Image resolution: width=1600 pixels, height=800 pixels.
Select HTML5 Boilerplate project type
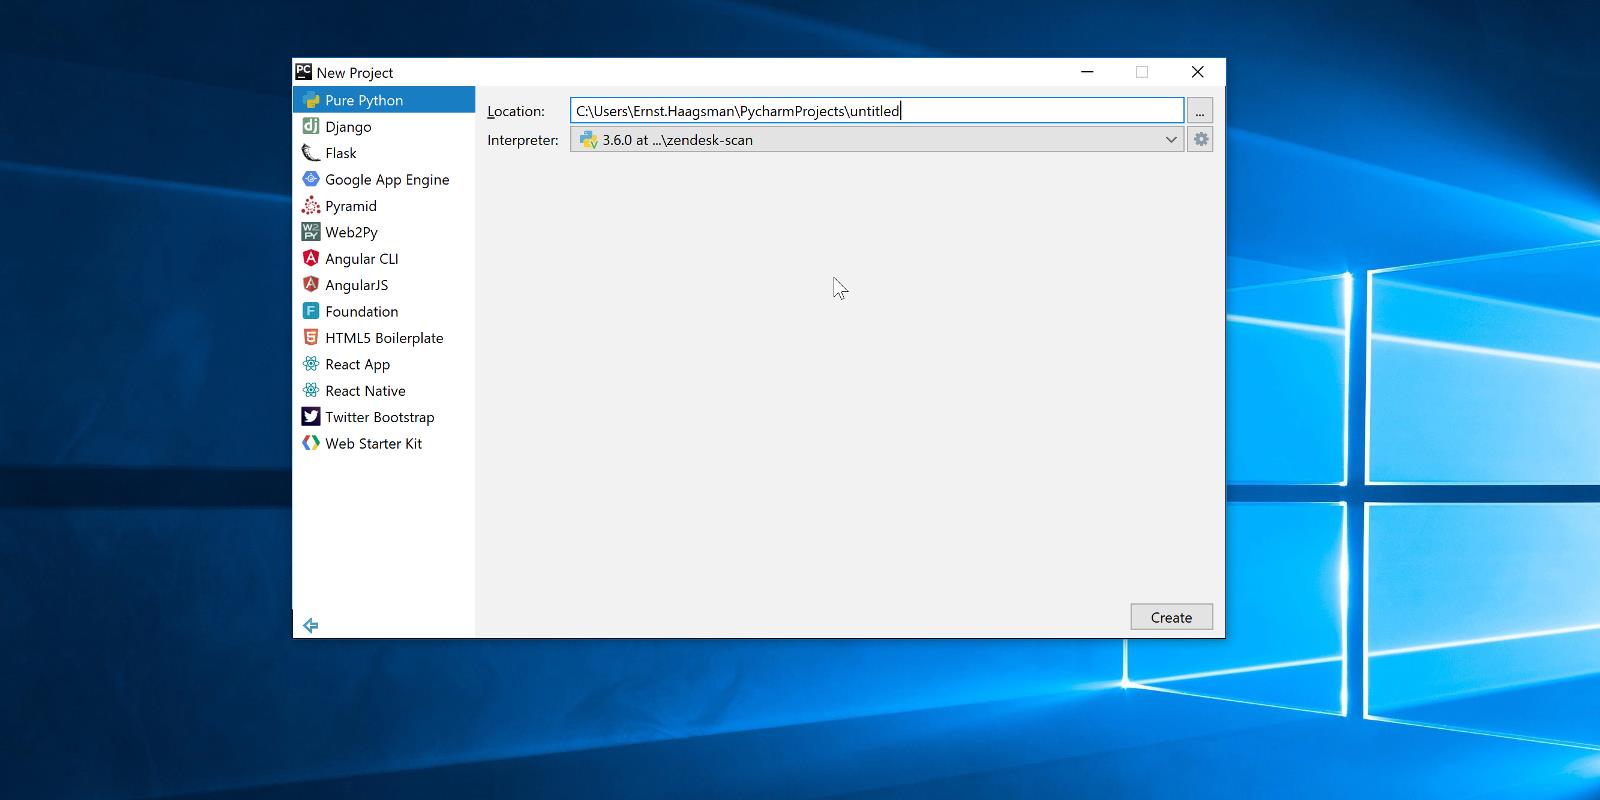click(384, 338)
